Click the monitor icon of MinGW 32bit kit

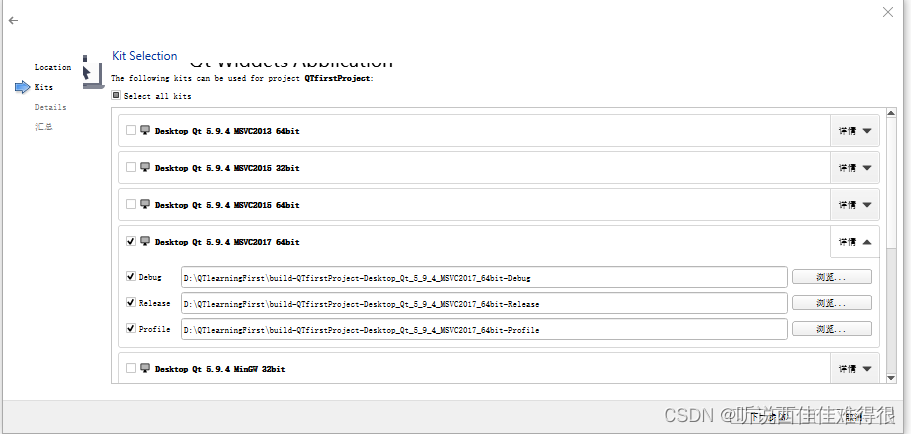point(145,368)
